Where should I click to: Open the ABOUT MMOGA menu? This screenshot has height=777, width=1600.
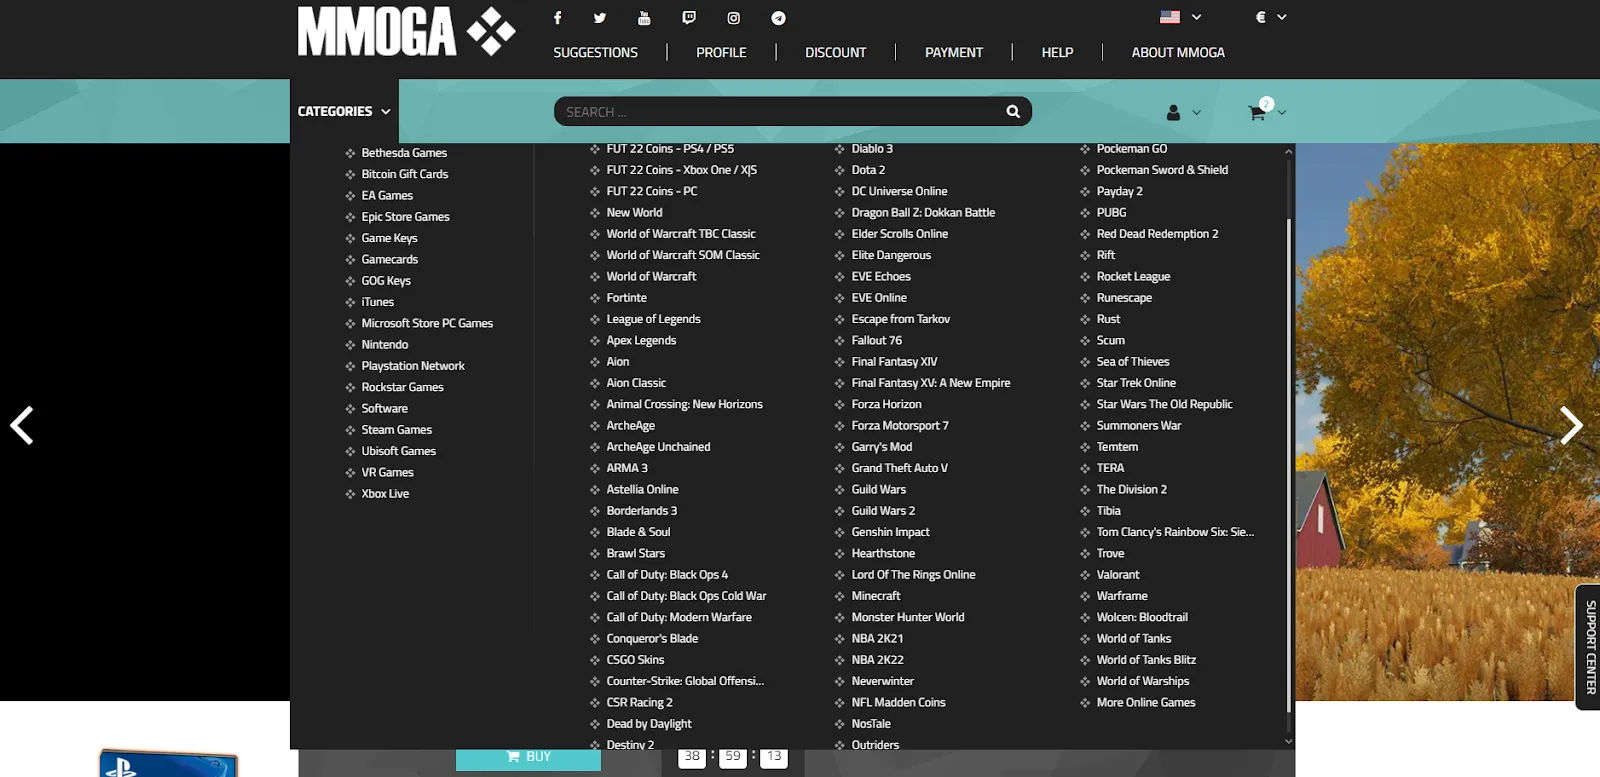coord(1178,52)
